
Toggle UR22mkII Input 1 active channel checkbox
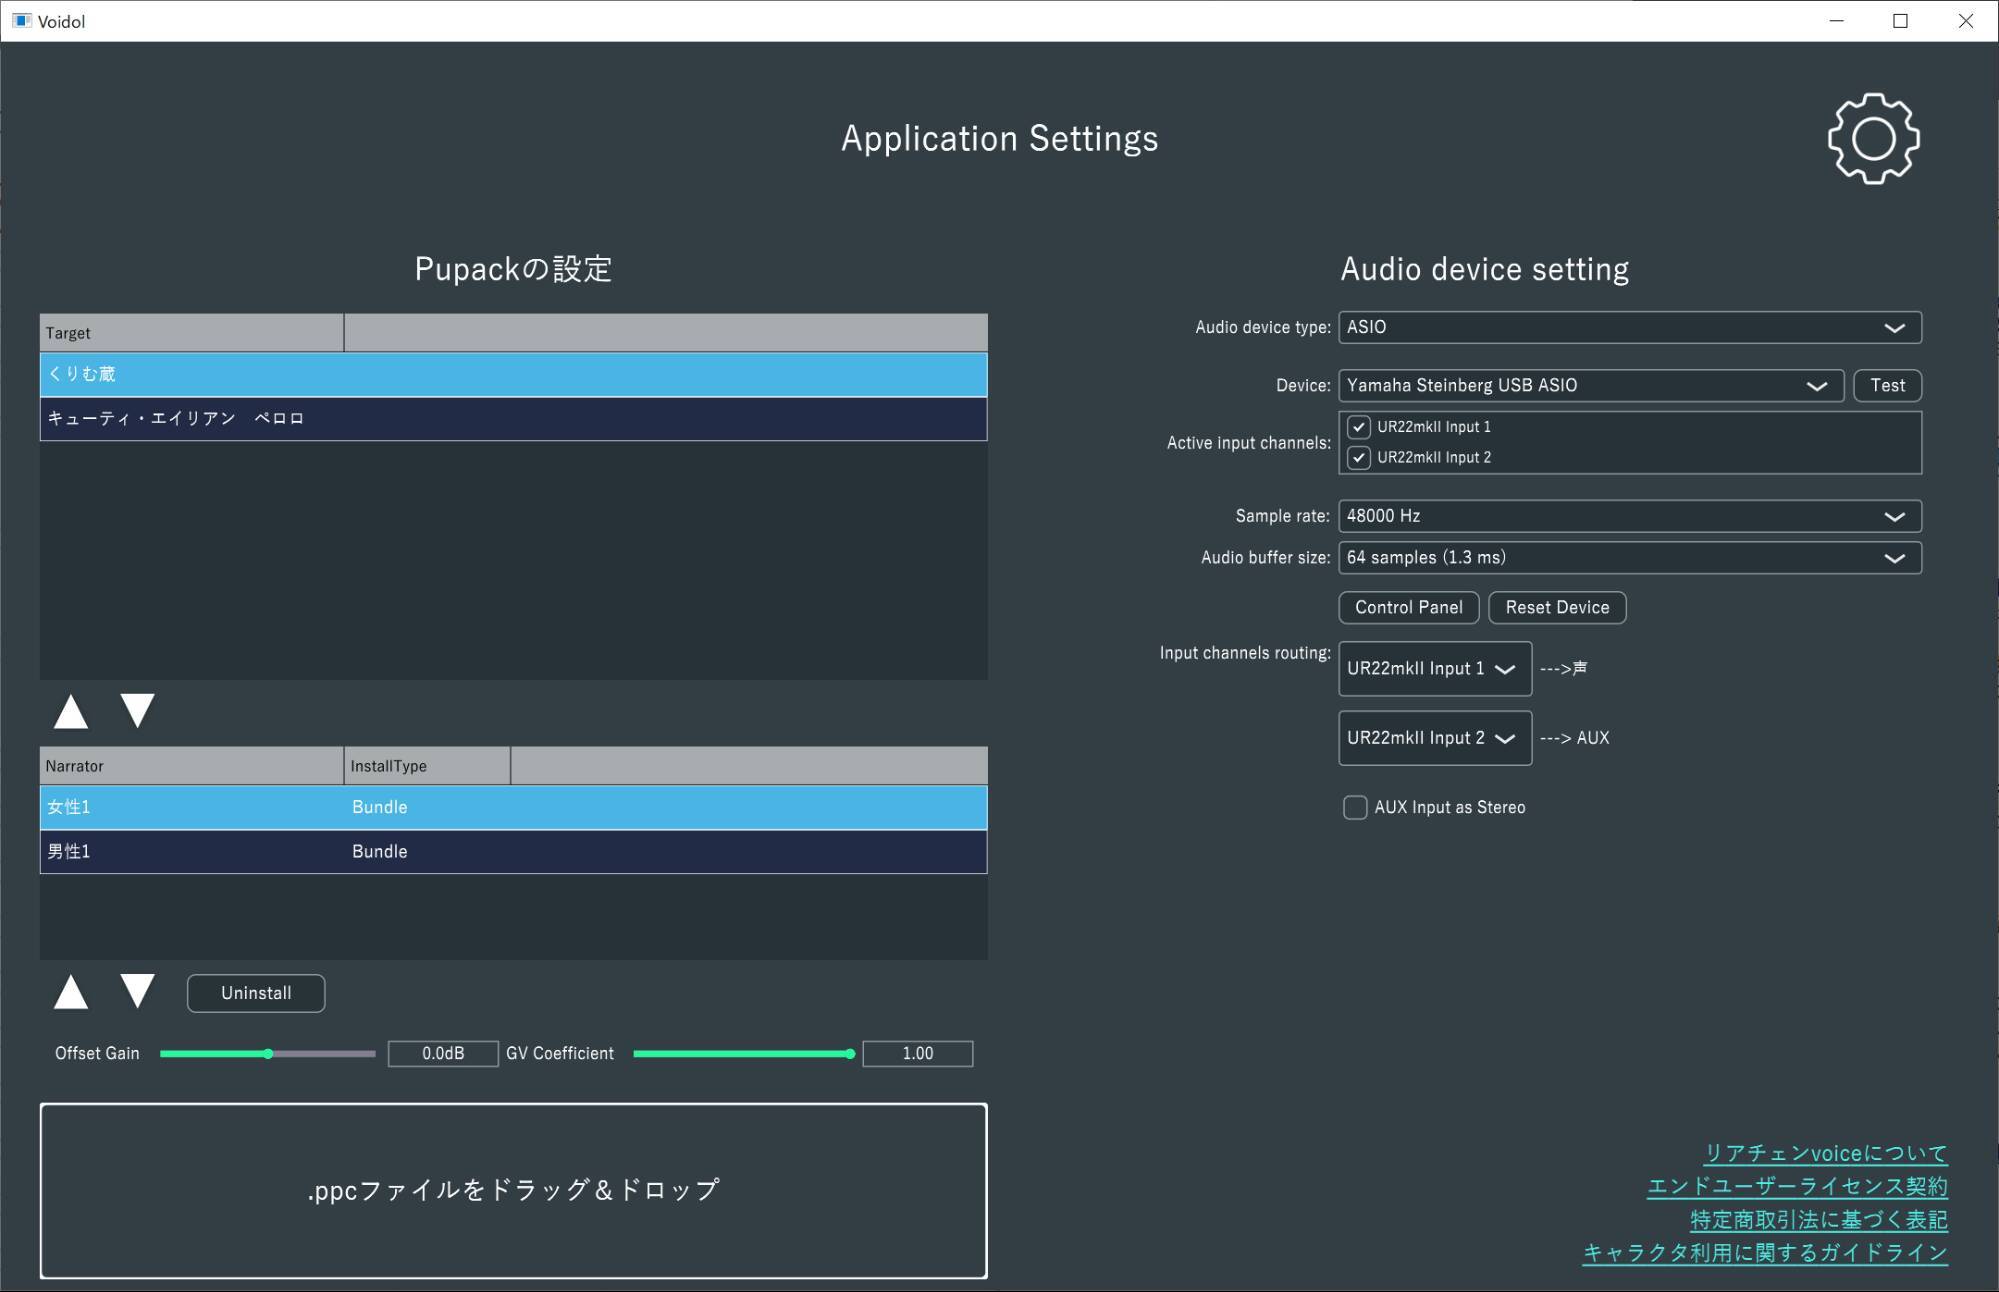pos(1358,427)
